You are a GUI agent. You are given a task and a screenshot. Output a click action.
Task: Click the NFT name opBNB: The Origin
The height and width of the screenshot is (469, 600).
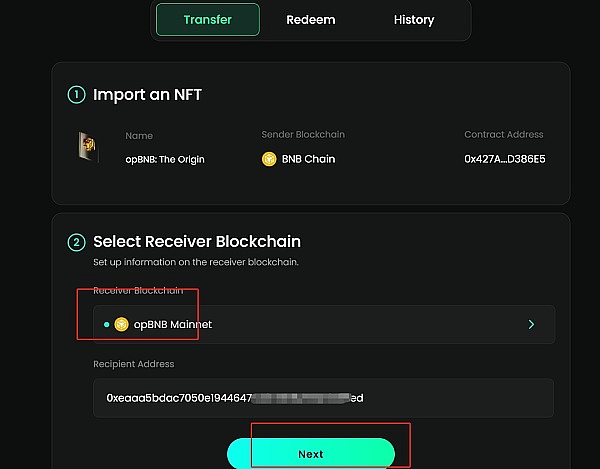(x=165, y=159)
